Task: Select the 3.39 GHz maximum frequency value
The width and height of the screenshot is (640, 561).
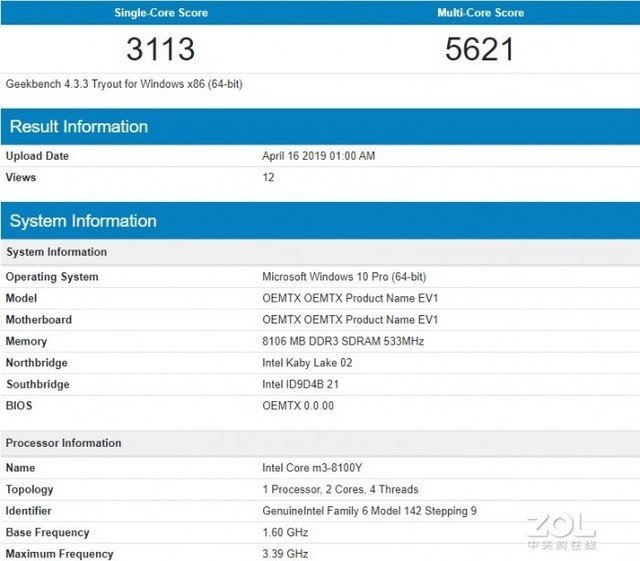Action: point(285,554)
